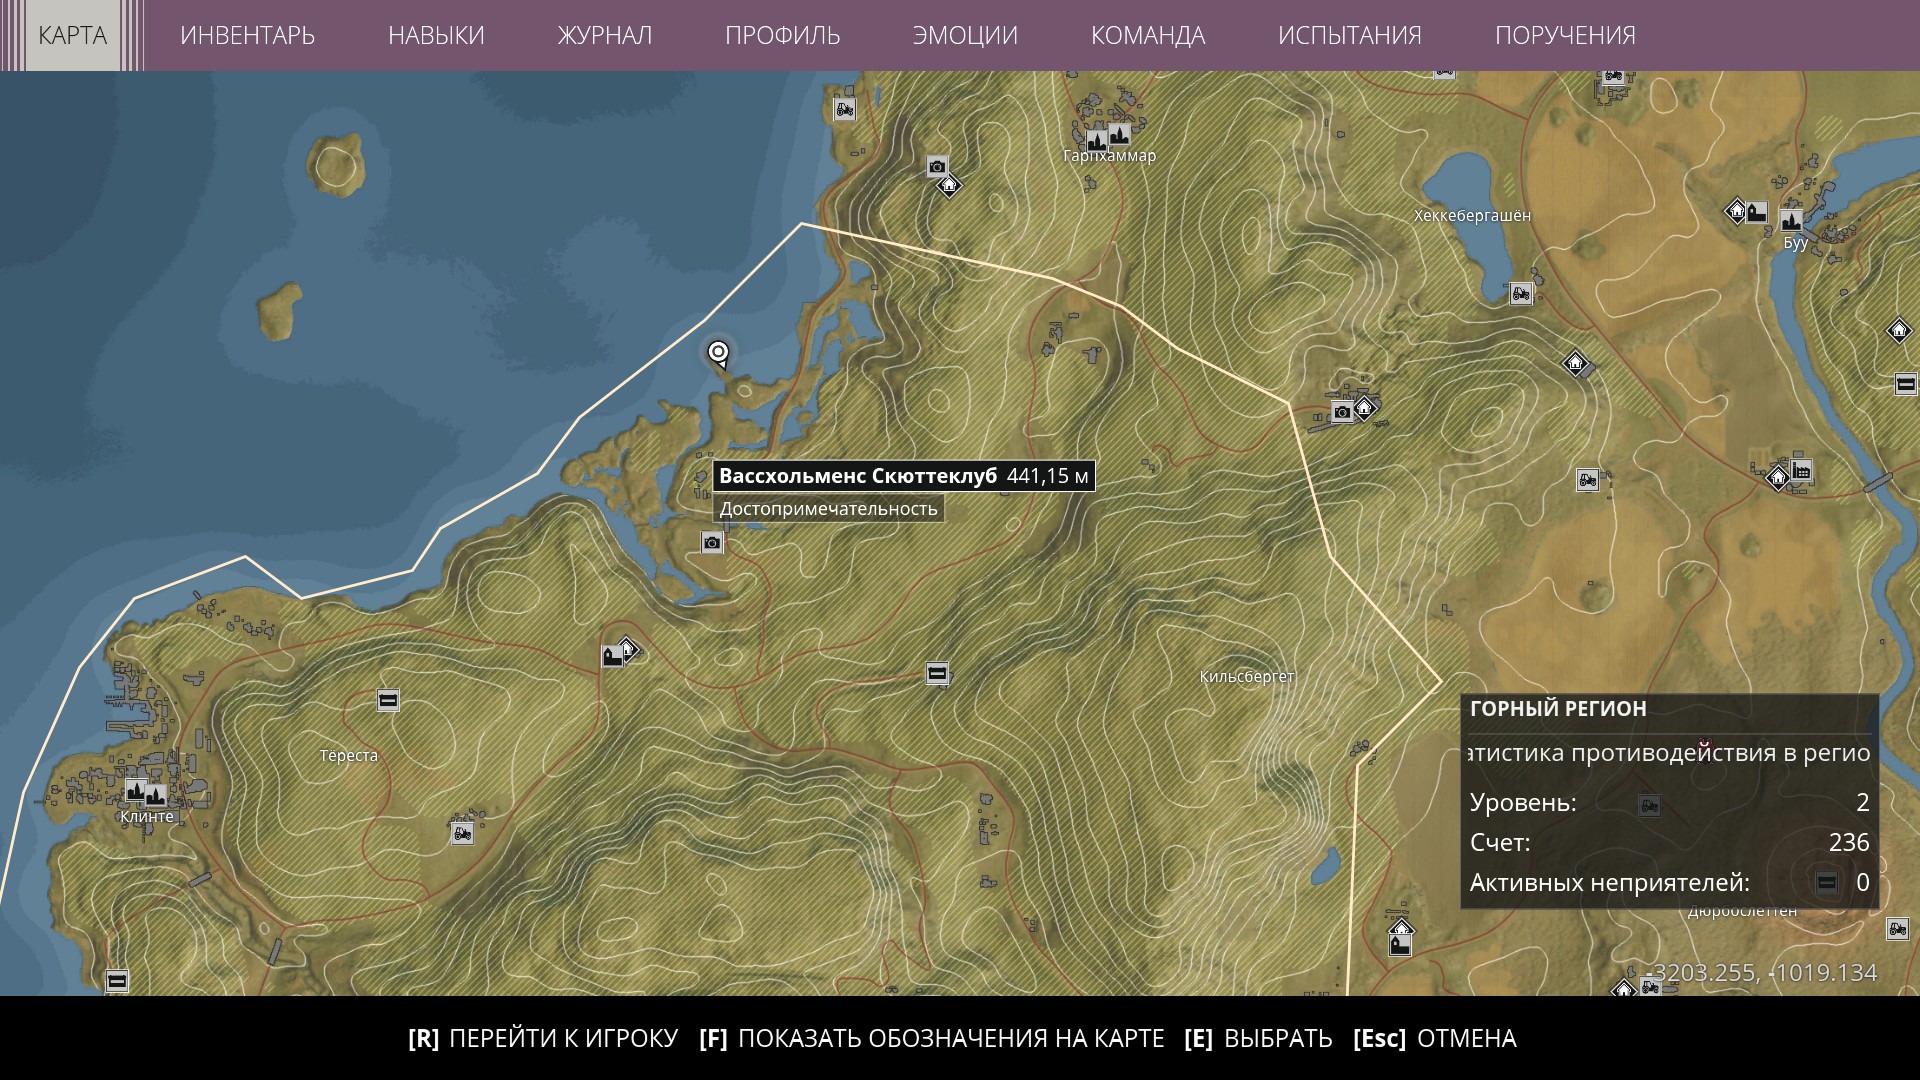Click the chapel icon beside the safehouse near Буу
Image resolution: width=1920 pixels, height=1080 pixels.
coord(1757,213)
